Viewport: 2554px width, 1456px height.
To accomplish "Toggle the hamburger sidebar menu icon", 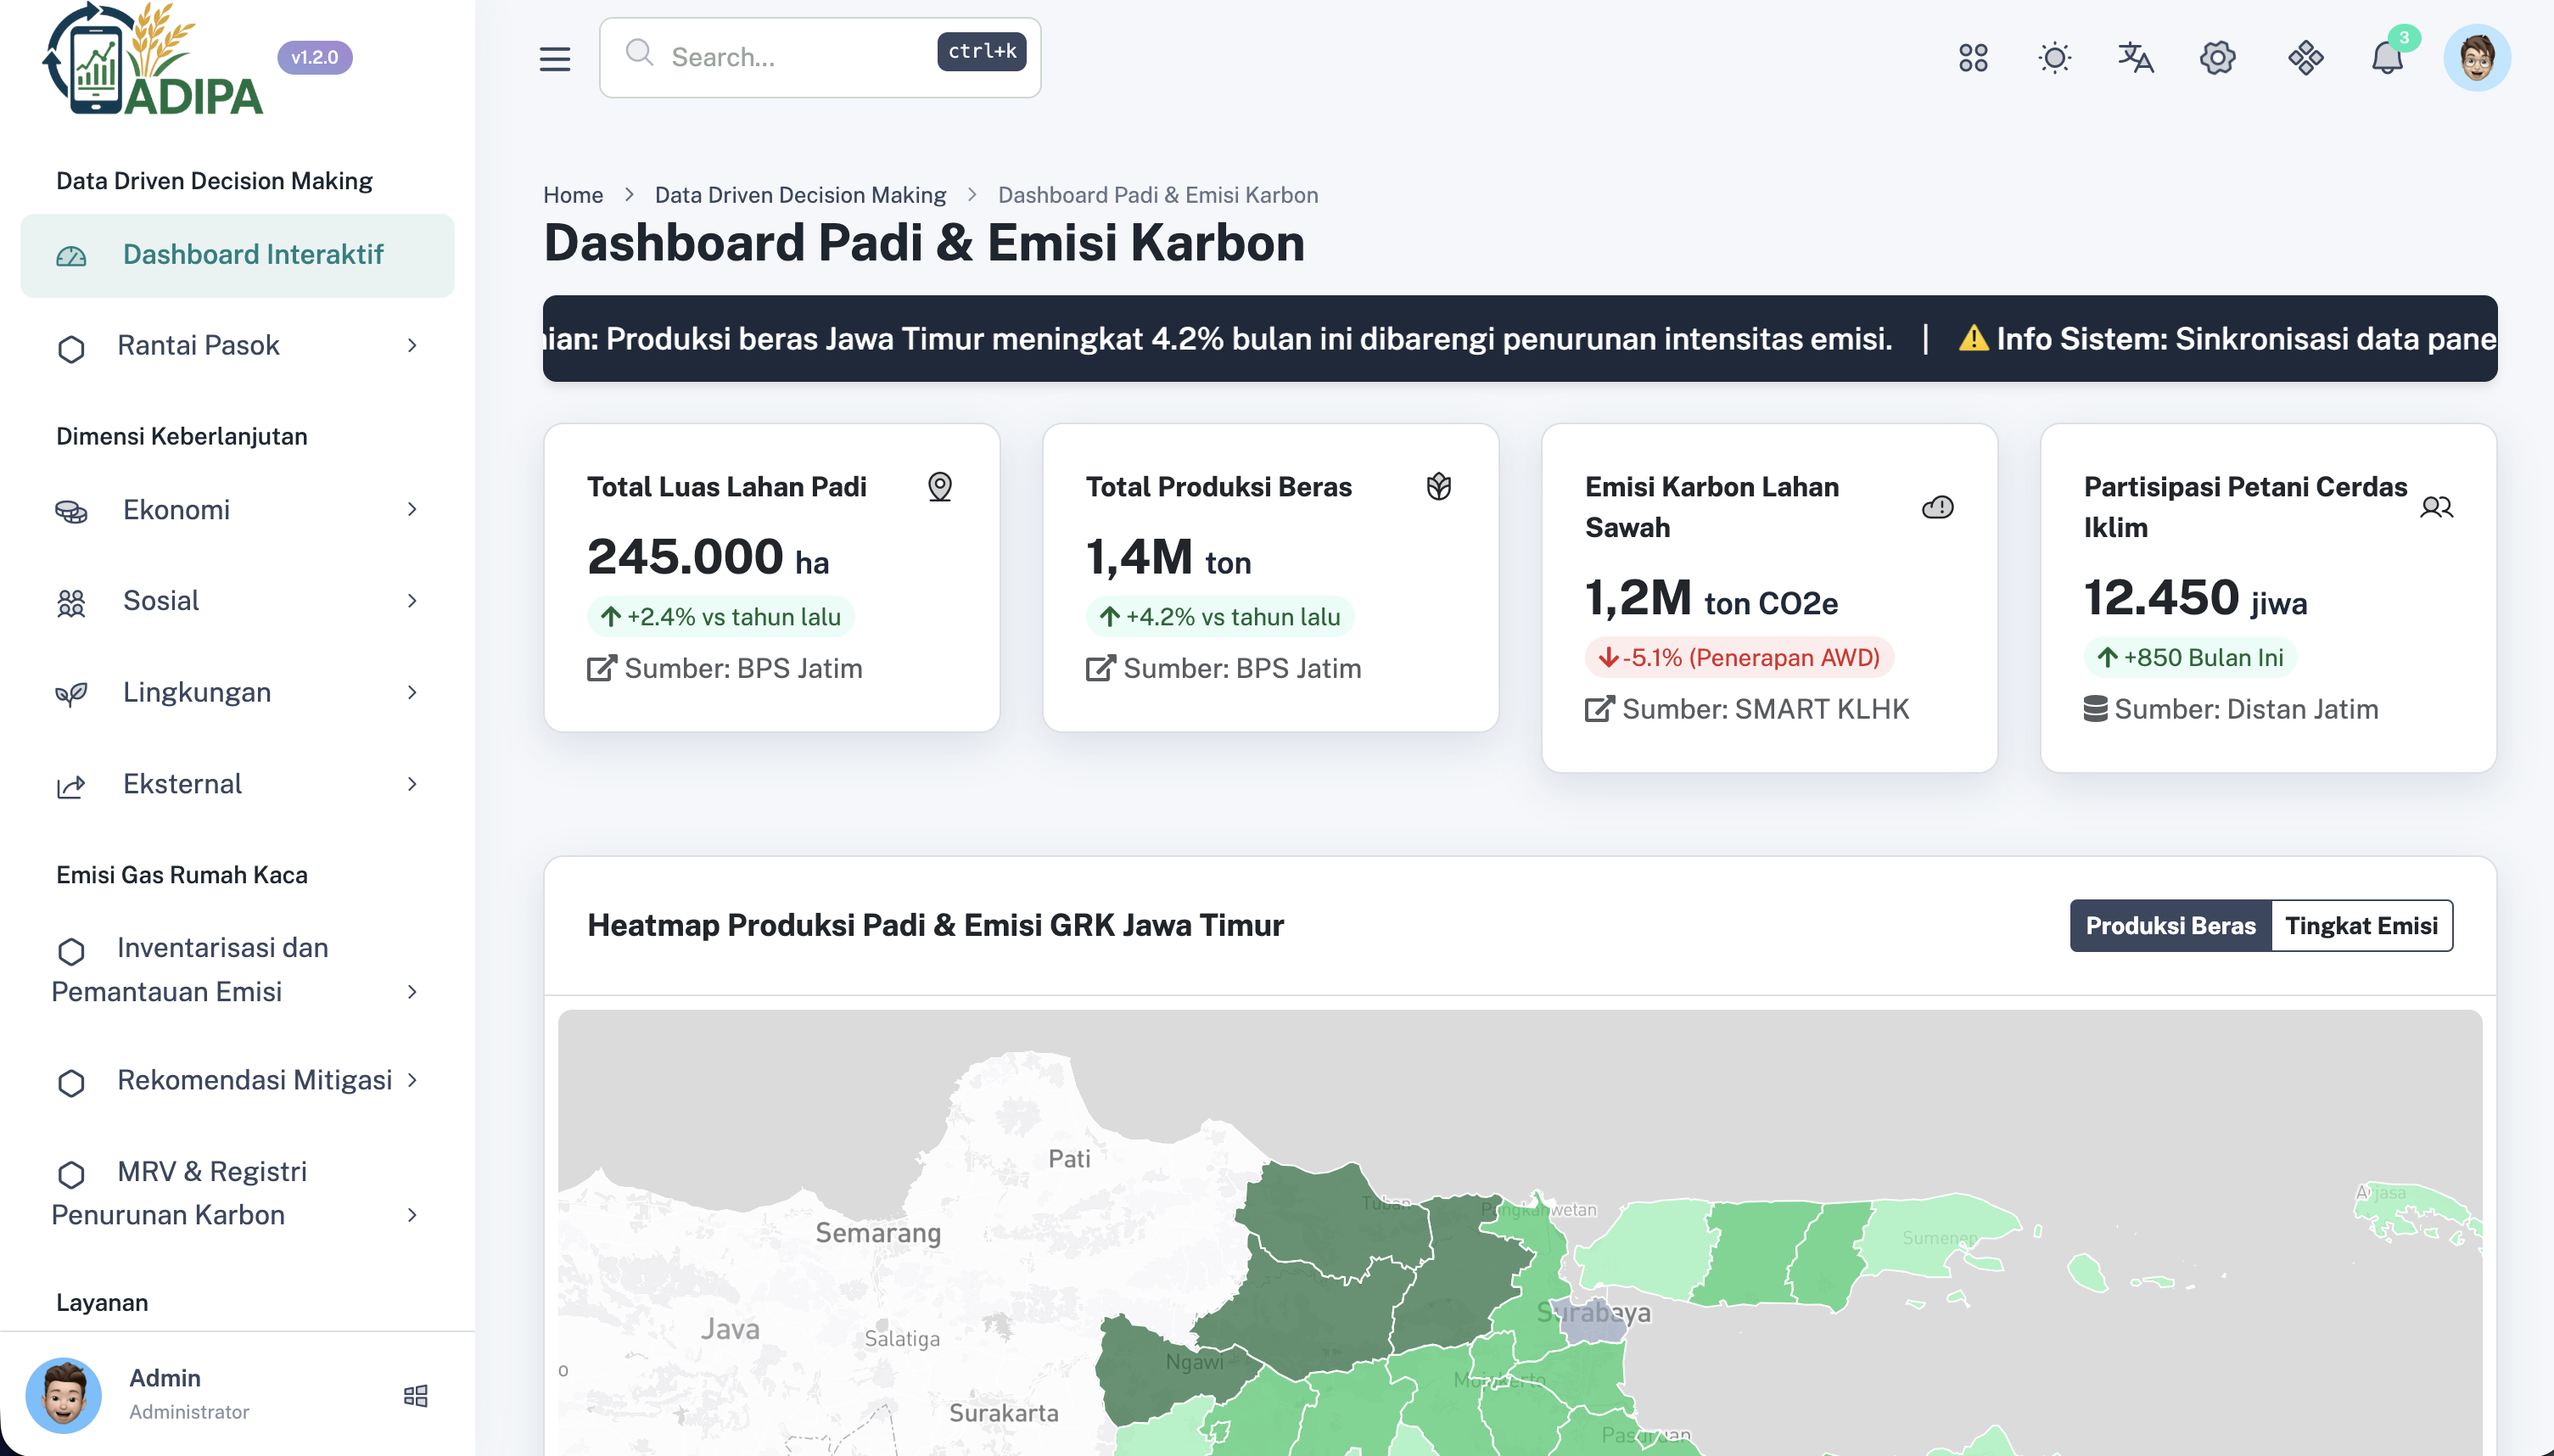I will point(555,58).
